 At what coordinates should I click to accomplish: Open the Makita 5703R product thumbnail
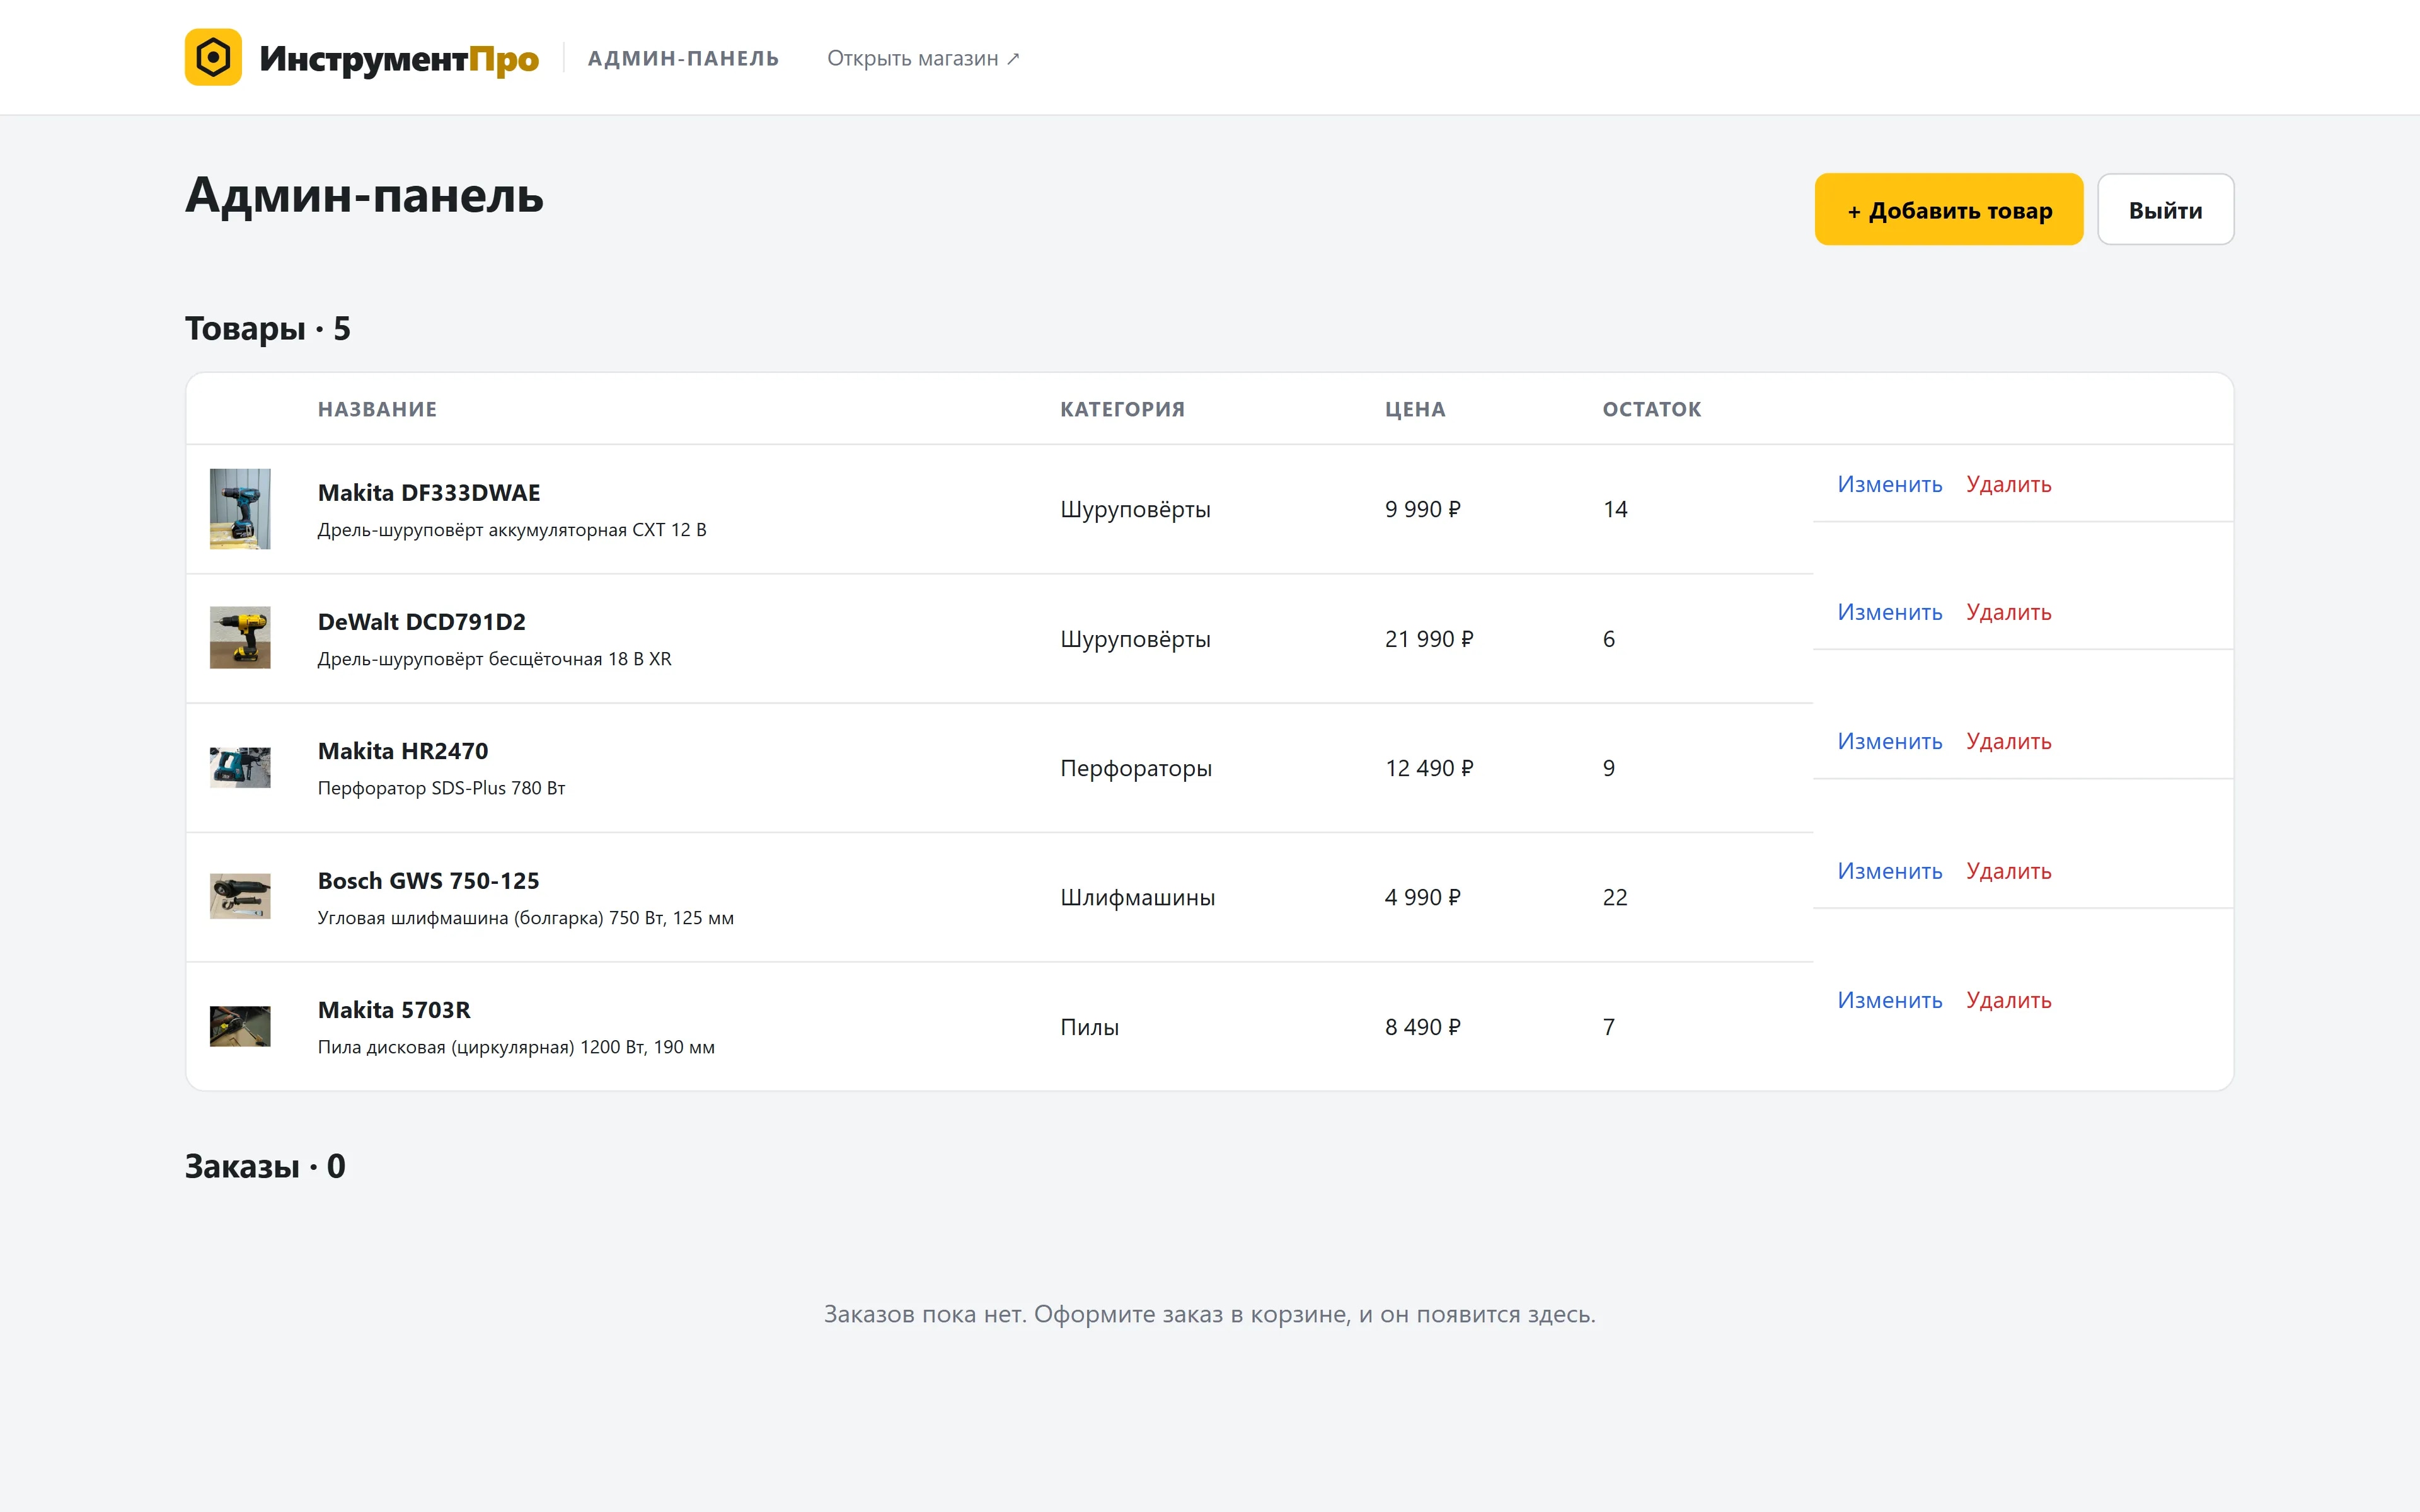tap(240, 1026)
